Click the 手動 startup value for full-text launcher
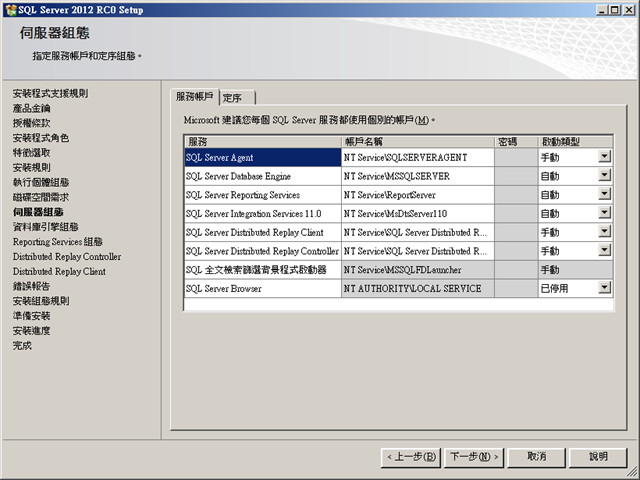The height and width of the screenshot is (480, 640). click(x=576, y=270)
